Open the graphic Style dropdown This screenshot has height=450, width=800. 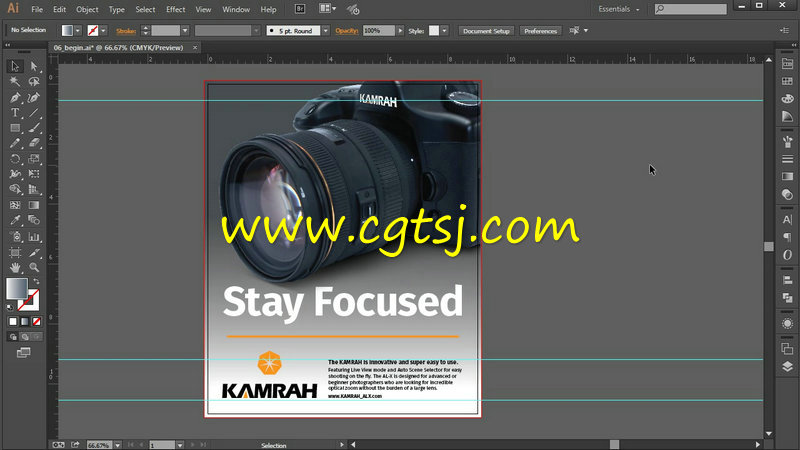444,31
